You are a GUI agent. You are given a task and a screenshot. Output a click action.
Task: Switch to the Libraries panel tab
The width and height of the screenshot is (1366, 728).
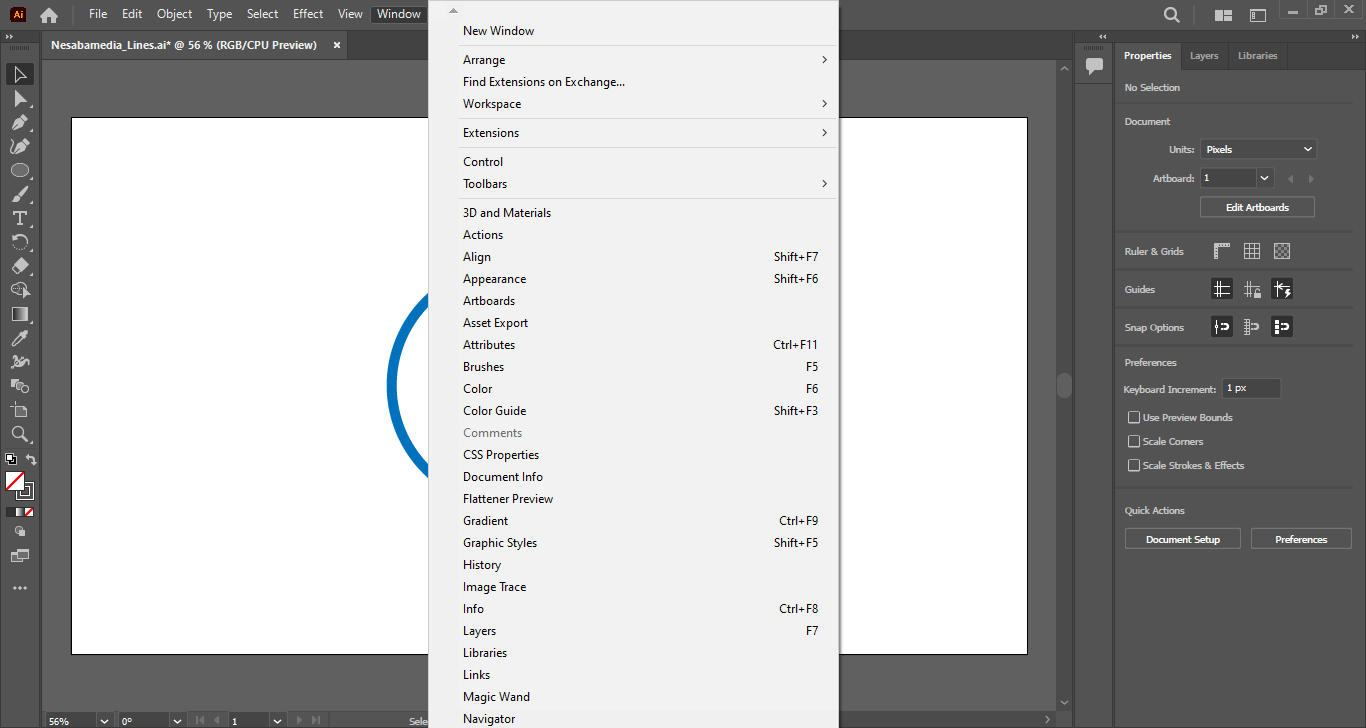coord(1257,56)
